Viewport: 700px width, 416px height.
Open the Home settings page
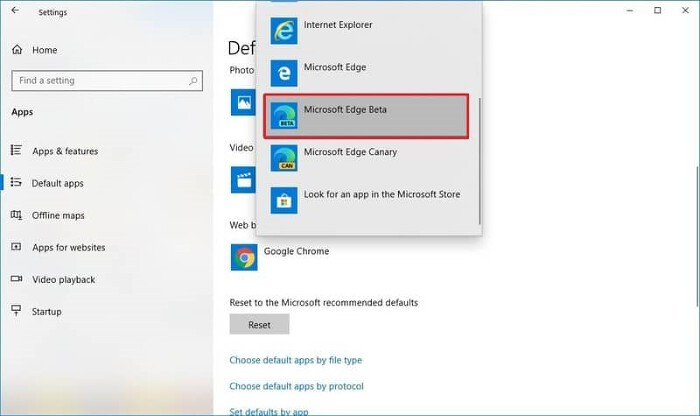(x=45, y=50)
